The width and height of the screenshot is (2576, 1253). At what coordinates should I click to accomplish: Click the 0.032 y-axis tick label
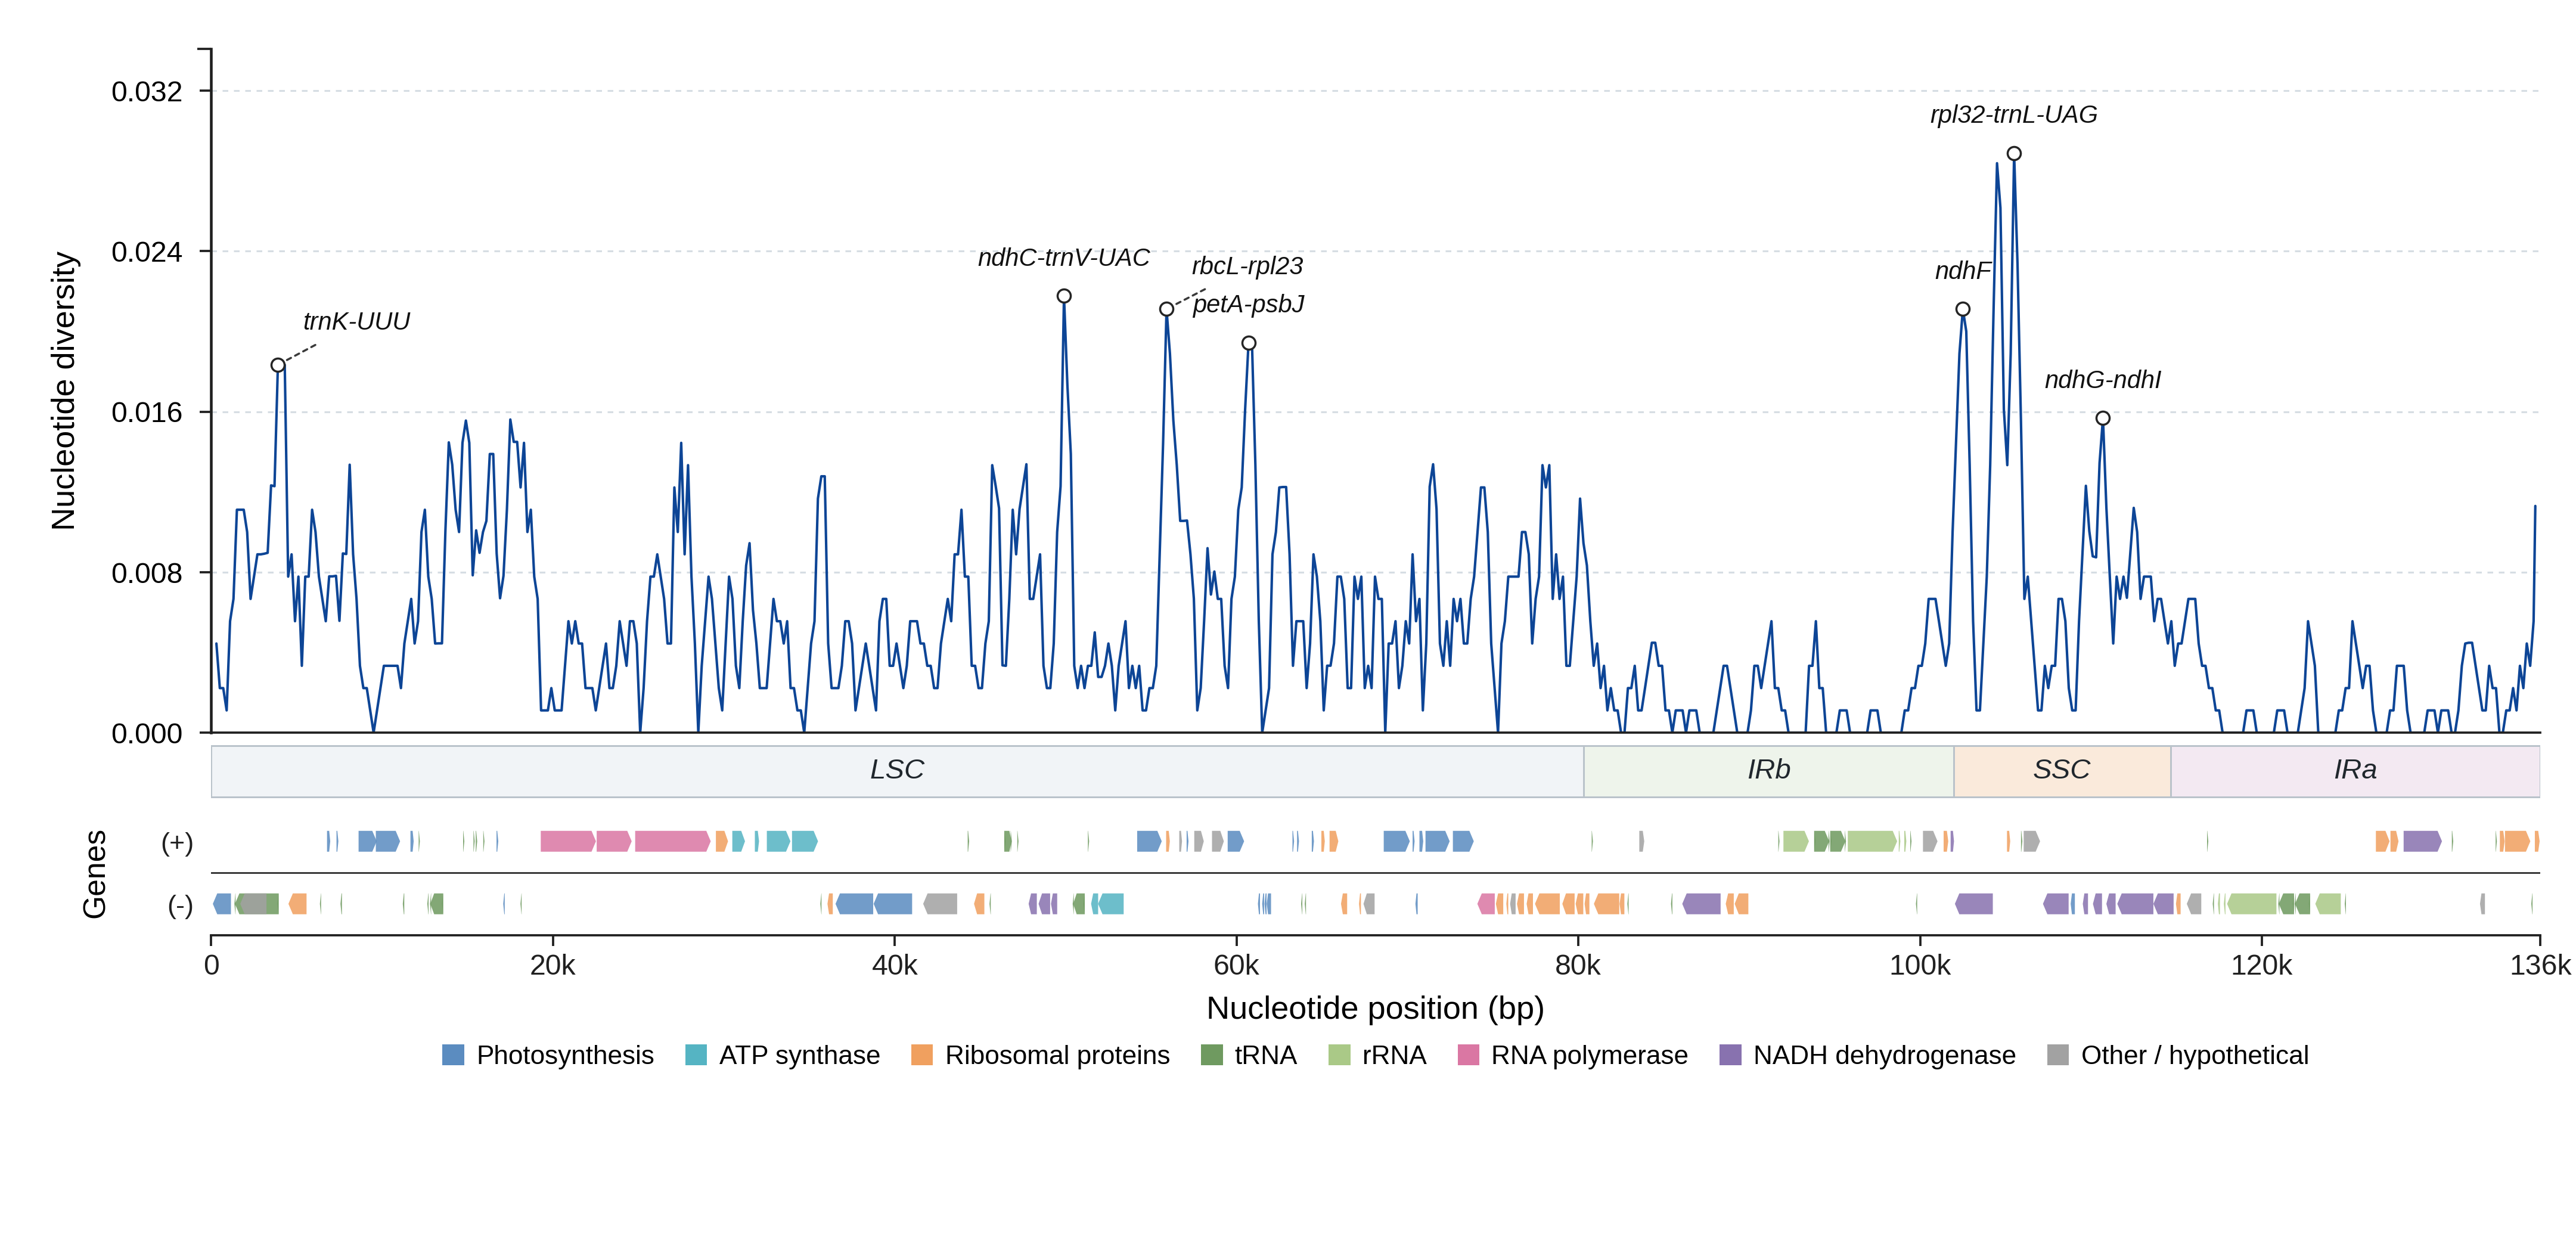point(147,92)
